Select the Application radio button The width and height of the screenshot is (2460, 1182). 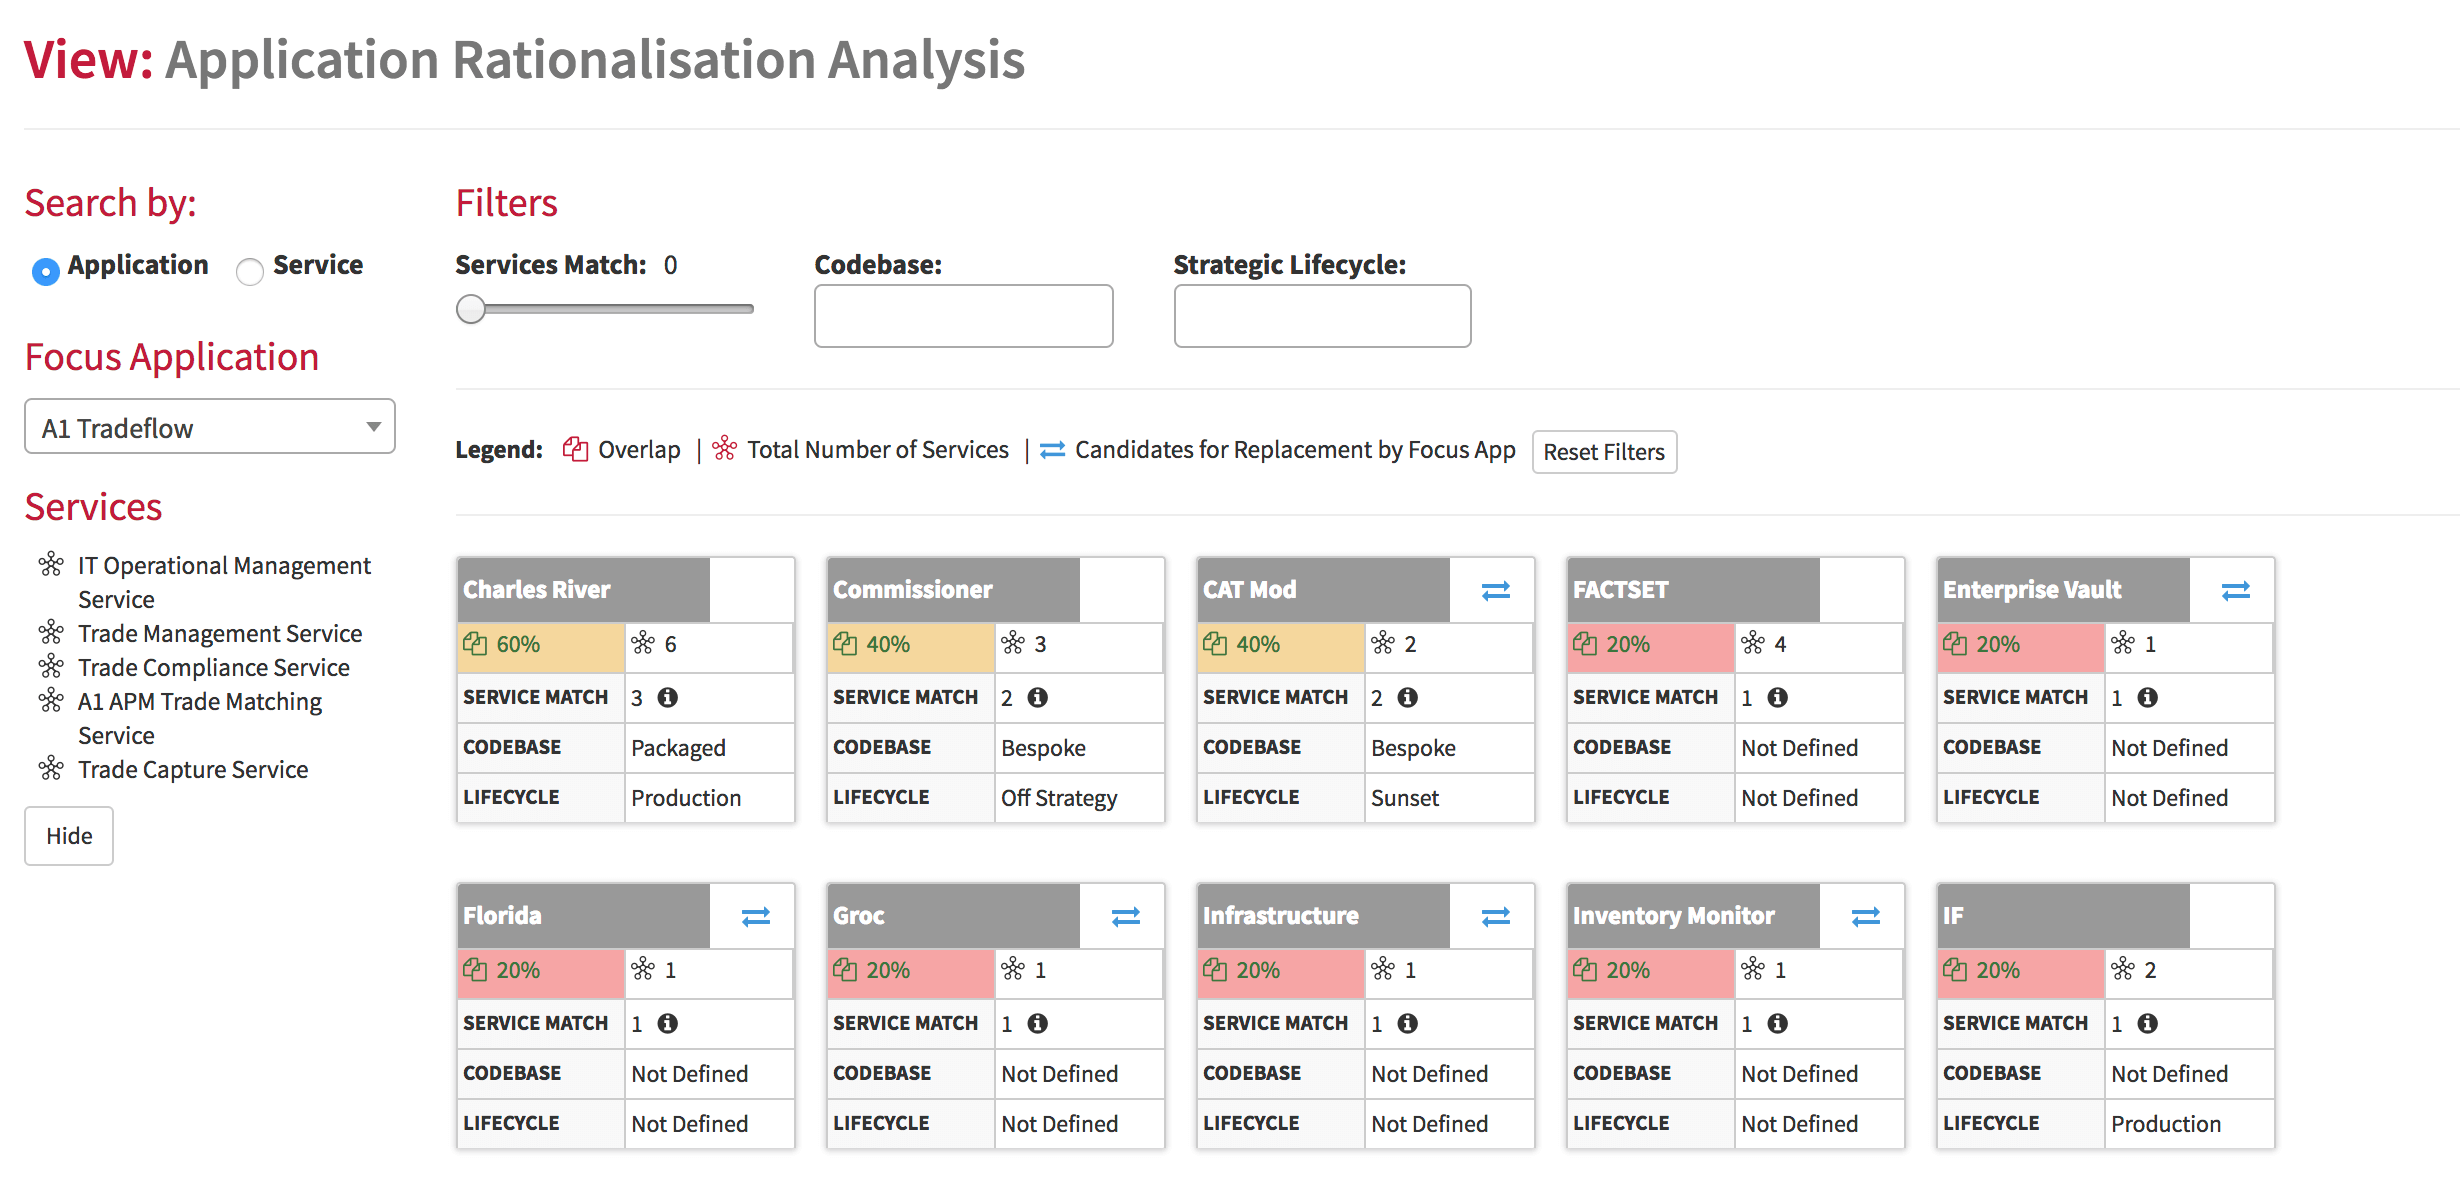pyautogui.click(x=46, y=271)
